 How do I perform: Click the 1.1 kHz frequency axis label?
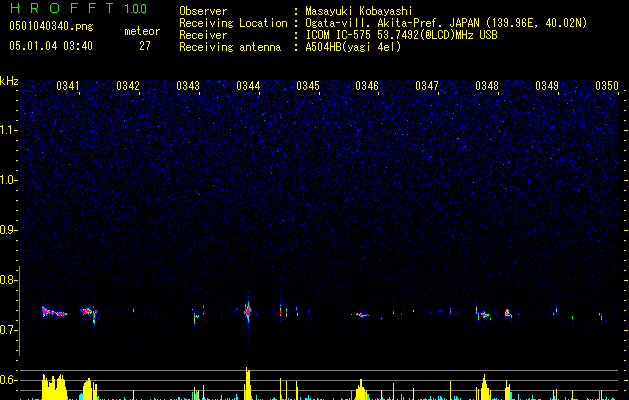click(x=8, y=130)
